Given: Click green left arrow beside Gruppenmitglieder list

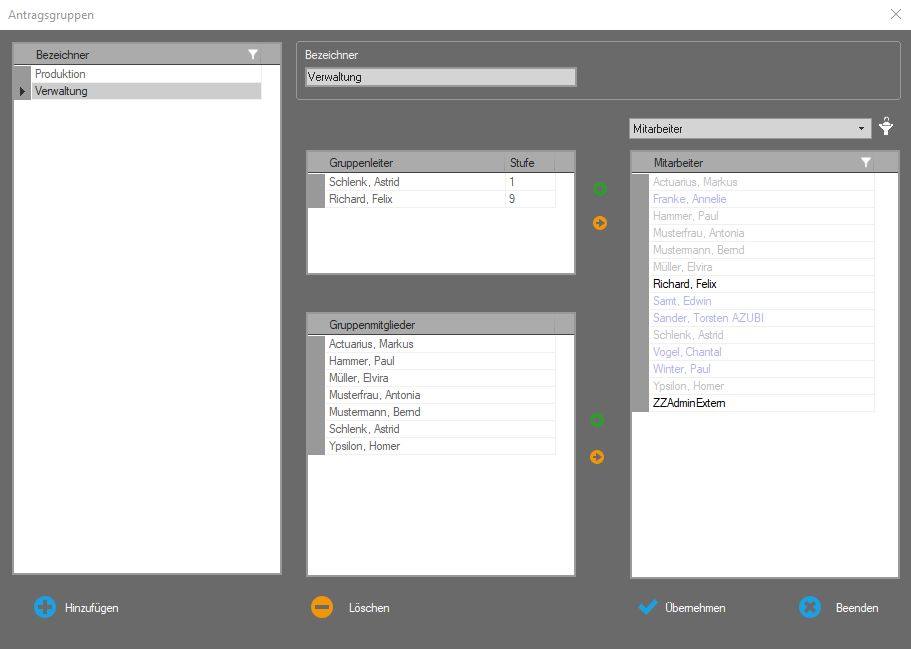Looking at the screenshot, I should 597,421.
